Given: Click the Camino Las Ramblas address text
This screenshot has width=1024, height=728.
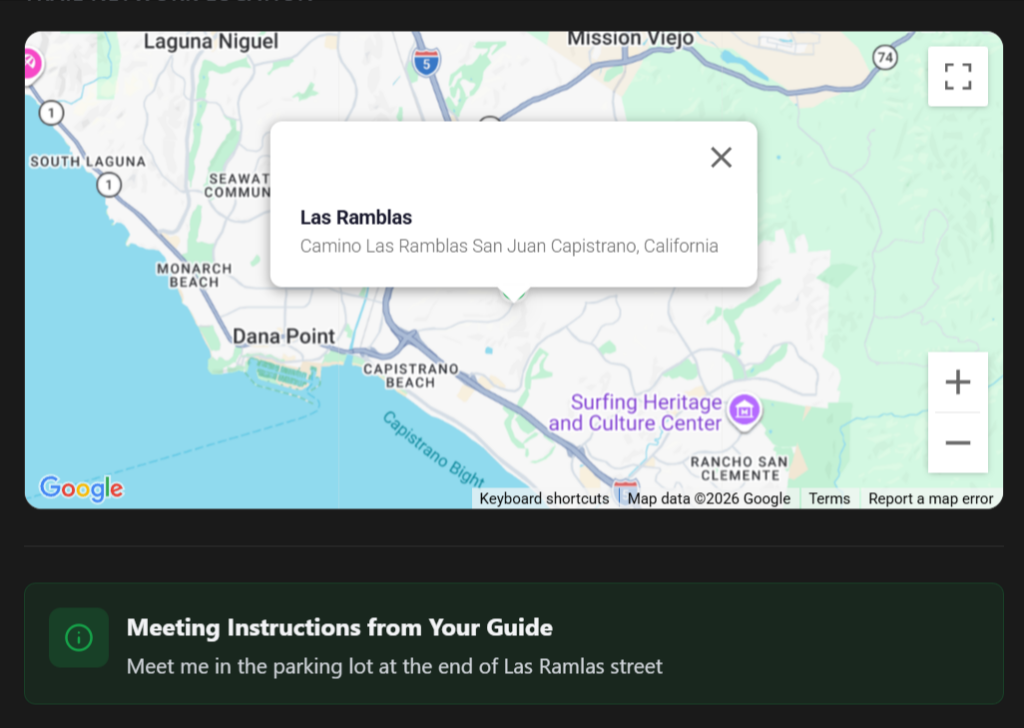Looking at the screenshot, I should [509, 246].
